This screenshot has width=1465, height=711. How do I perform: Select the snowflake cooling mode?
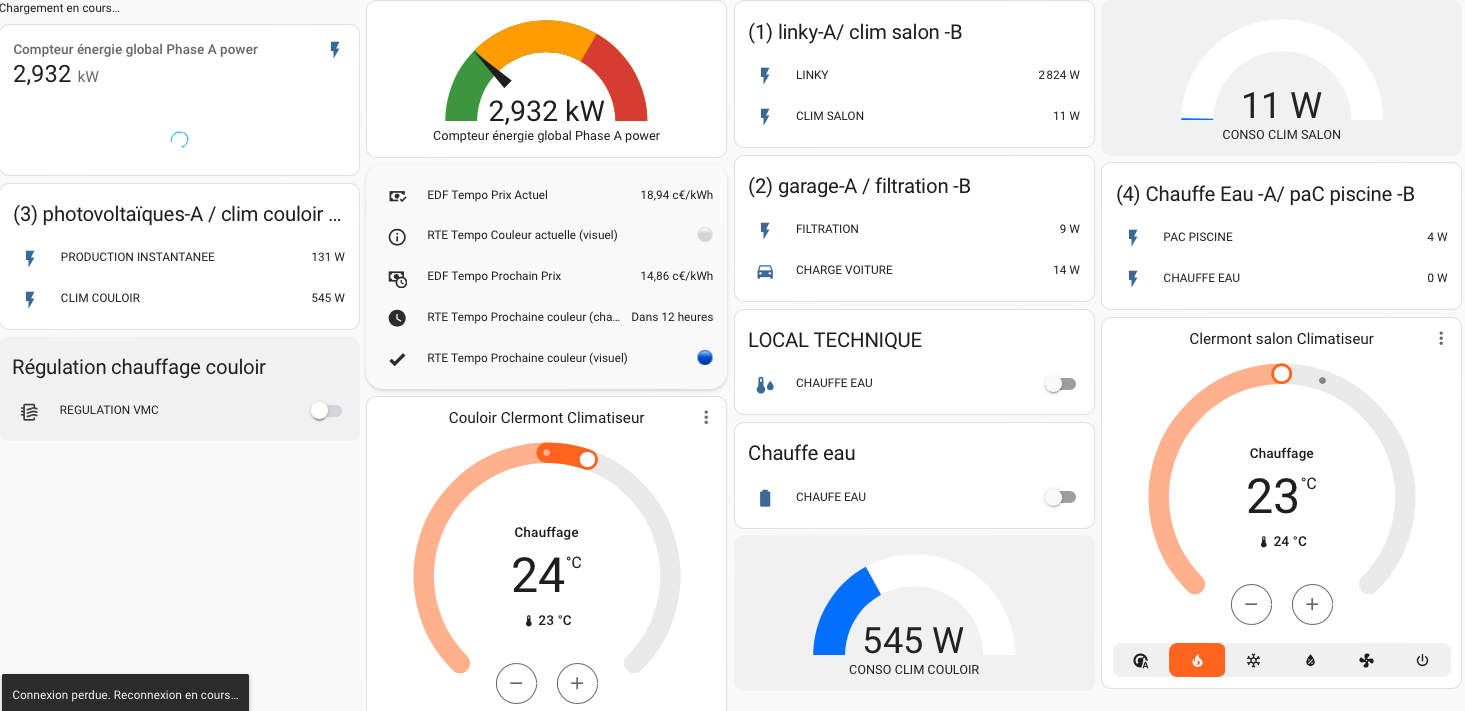[x=1253, y=660]
